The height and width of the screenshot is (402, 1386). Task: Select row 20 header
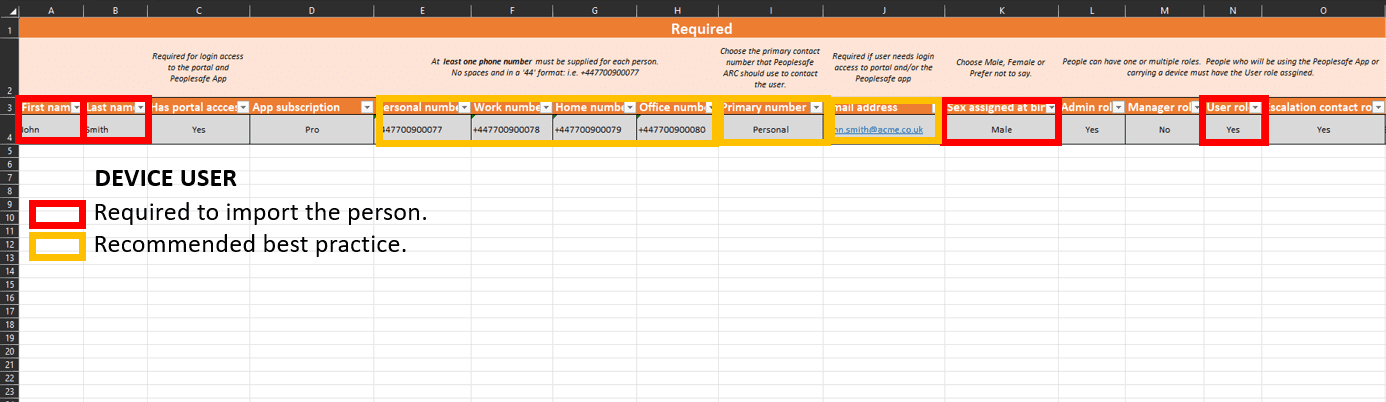click(x=9, y=352)
